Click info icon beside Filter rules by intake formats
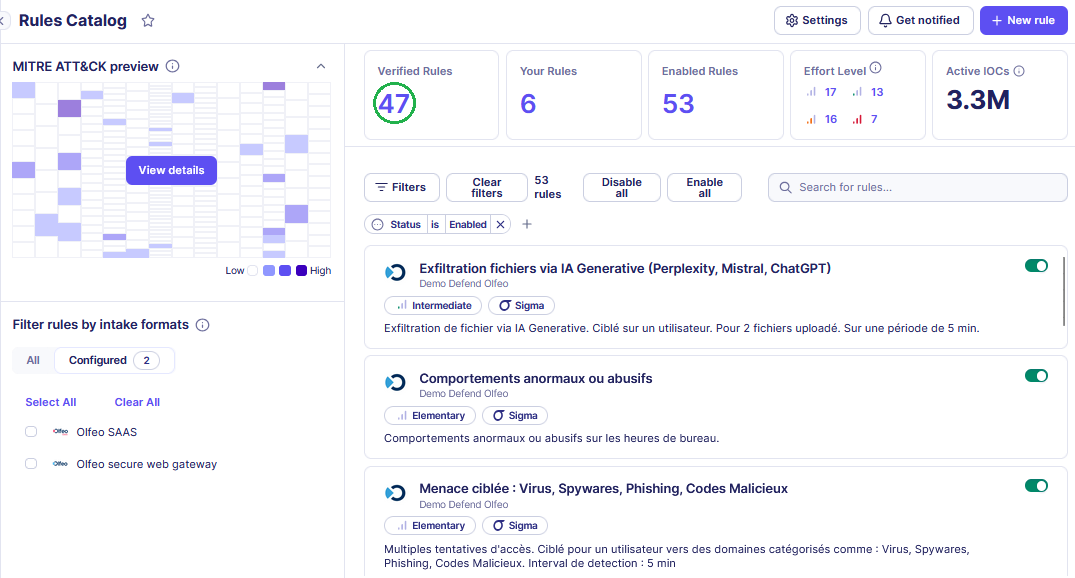This screenshot has height=578, width=1075. [x=202, y=325]
